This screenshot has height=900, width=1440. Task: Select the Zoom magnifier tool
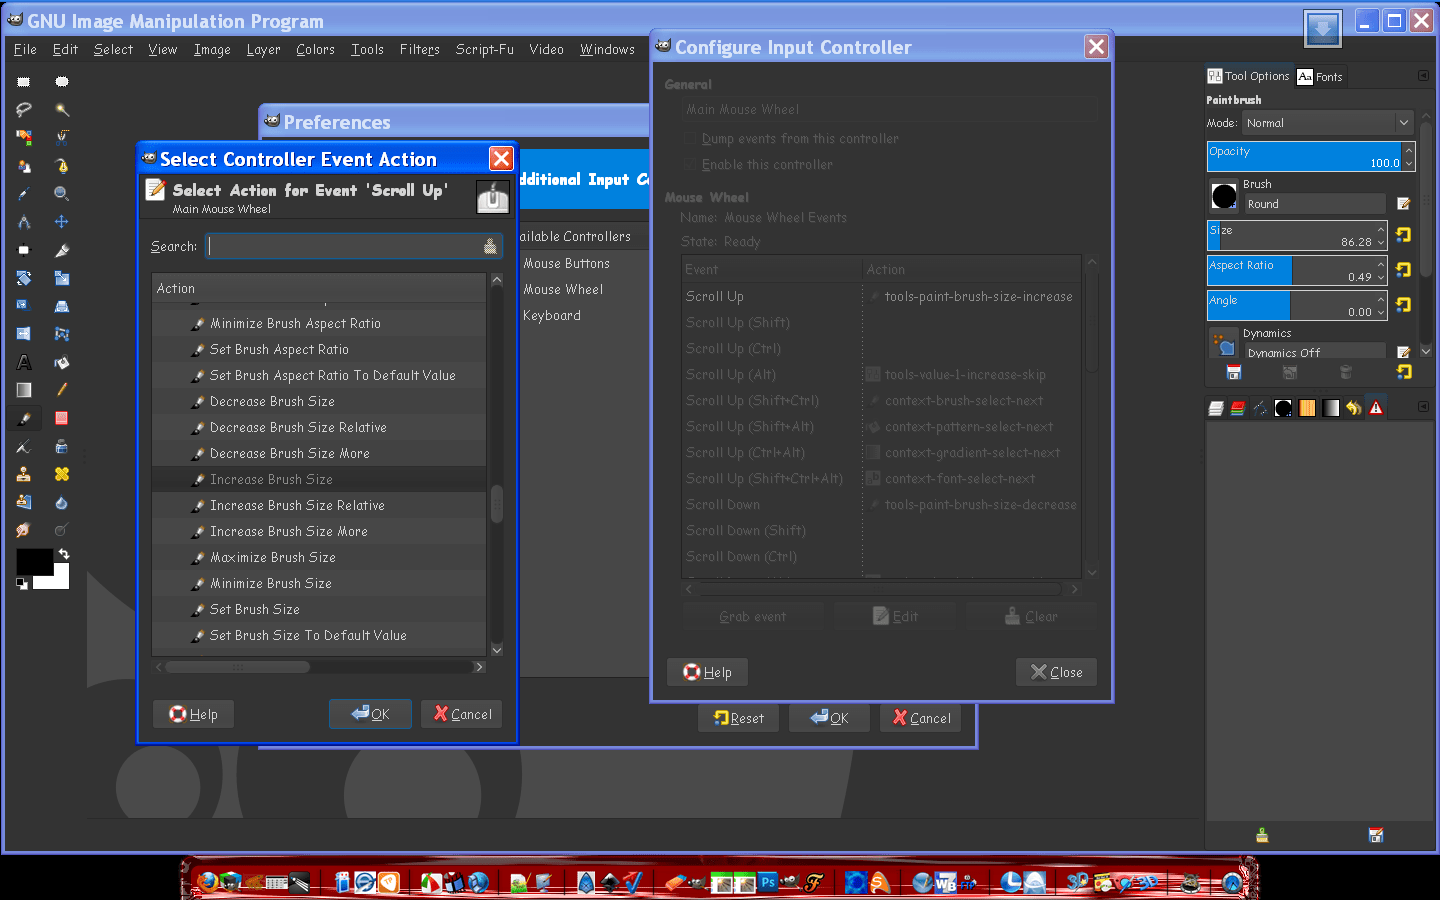click(62, 194)
